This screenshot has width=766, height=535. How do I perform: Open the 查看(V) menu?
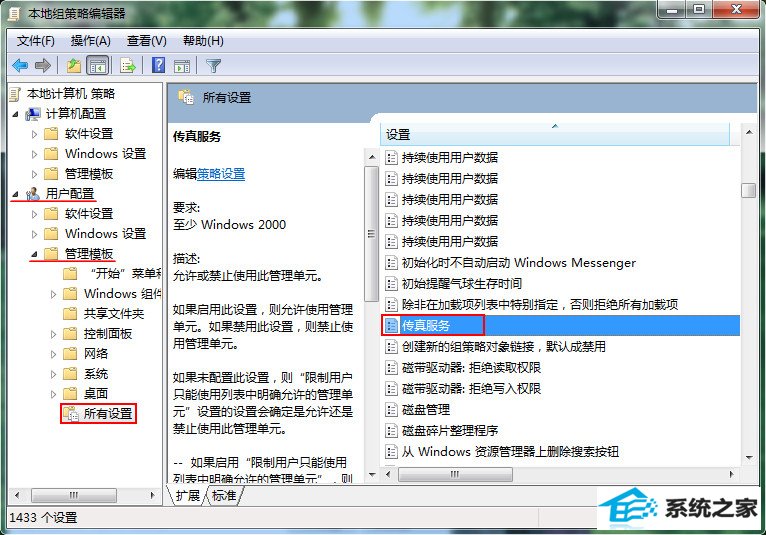147,41
